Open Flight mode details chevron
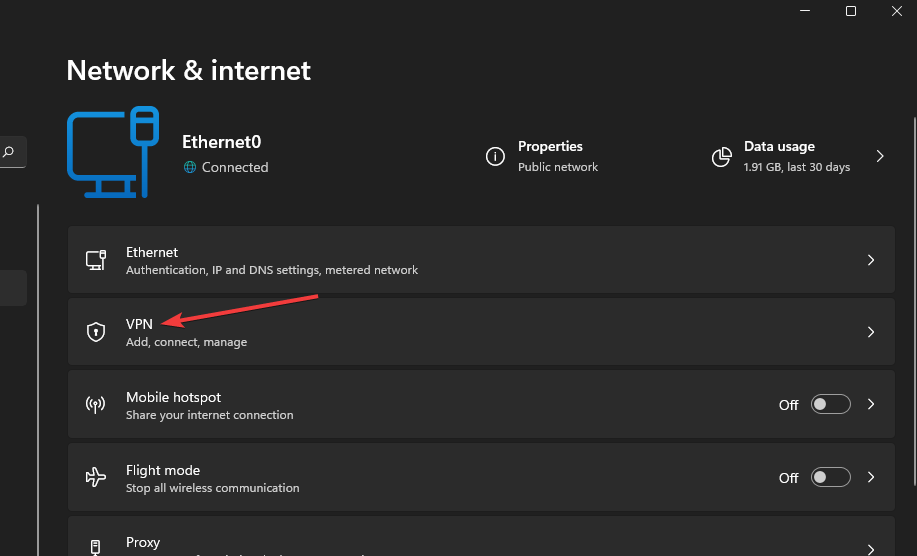Image resolution: width=917 pixels, height=556 pixels. pyautogui.click(x=871, y=477)
